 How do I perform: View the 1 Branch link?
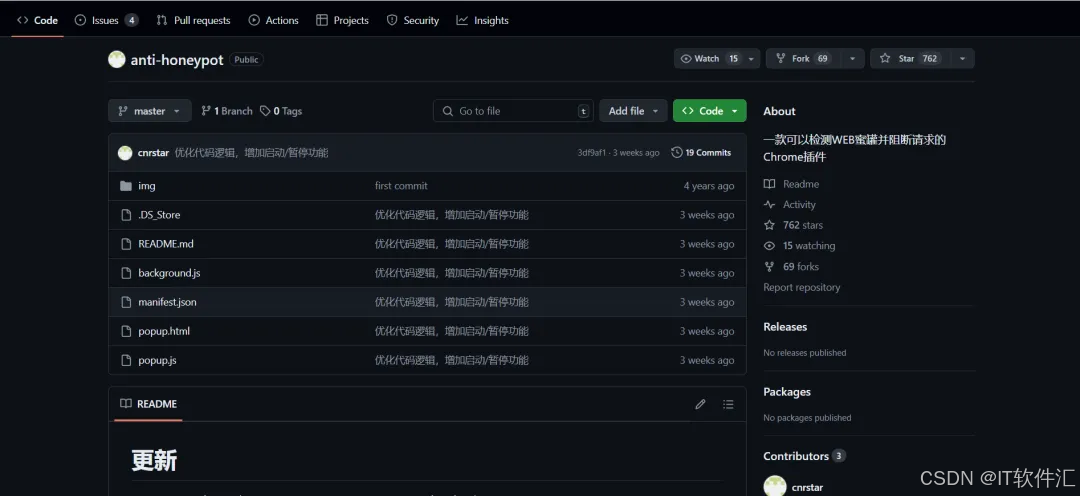(x=227, y=111)
